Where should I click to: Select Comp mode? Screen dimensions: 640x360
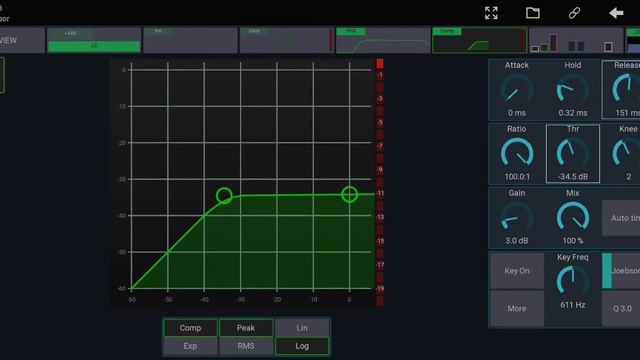190,328
